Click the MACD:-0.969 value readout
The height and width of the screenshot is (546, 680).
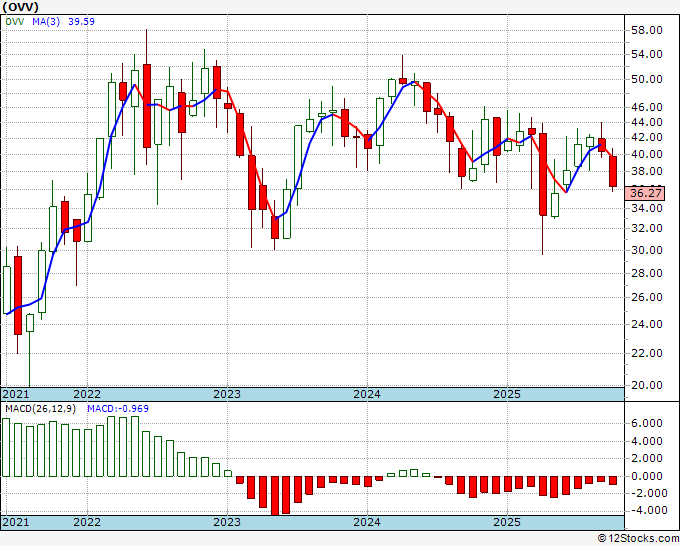pos(118,409)
